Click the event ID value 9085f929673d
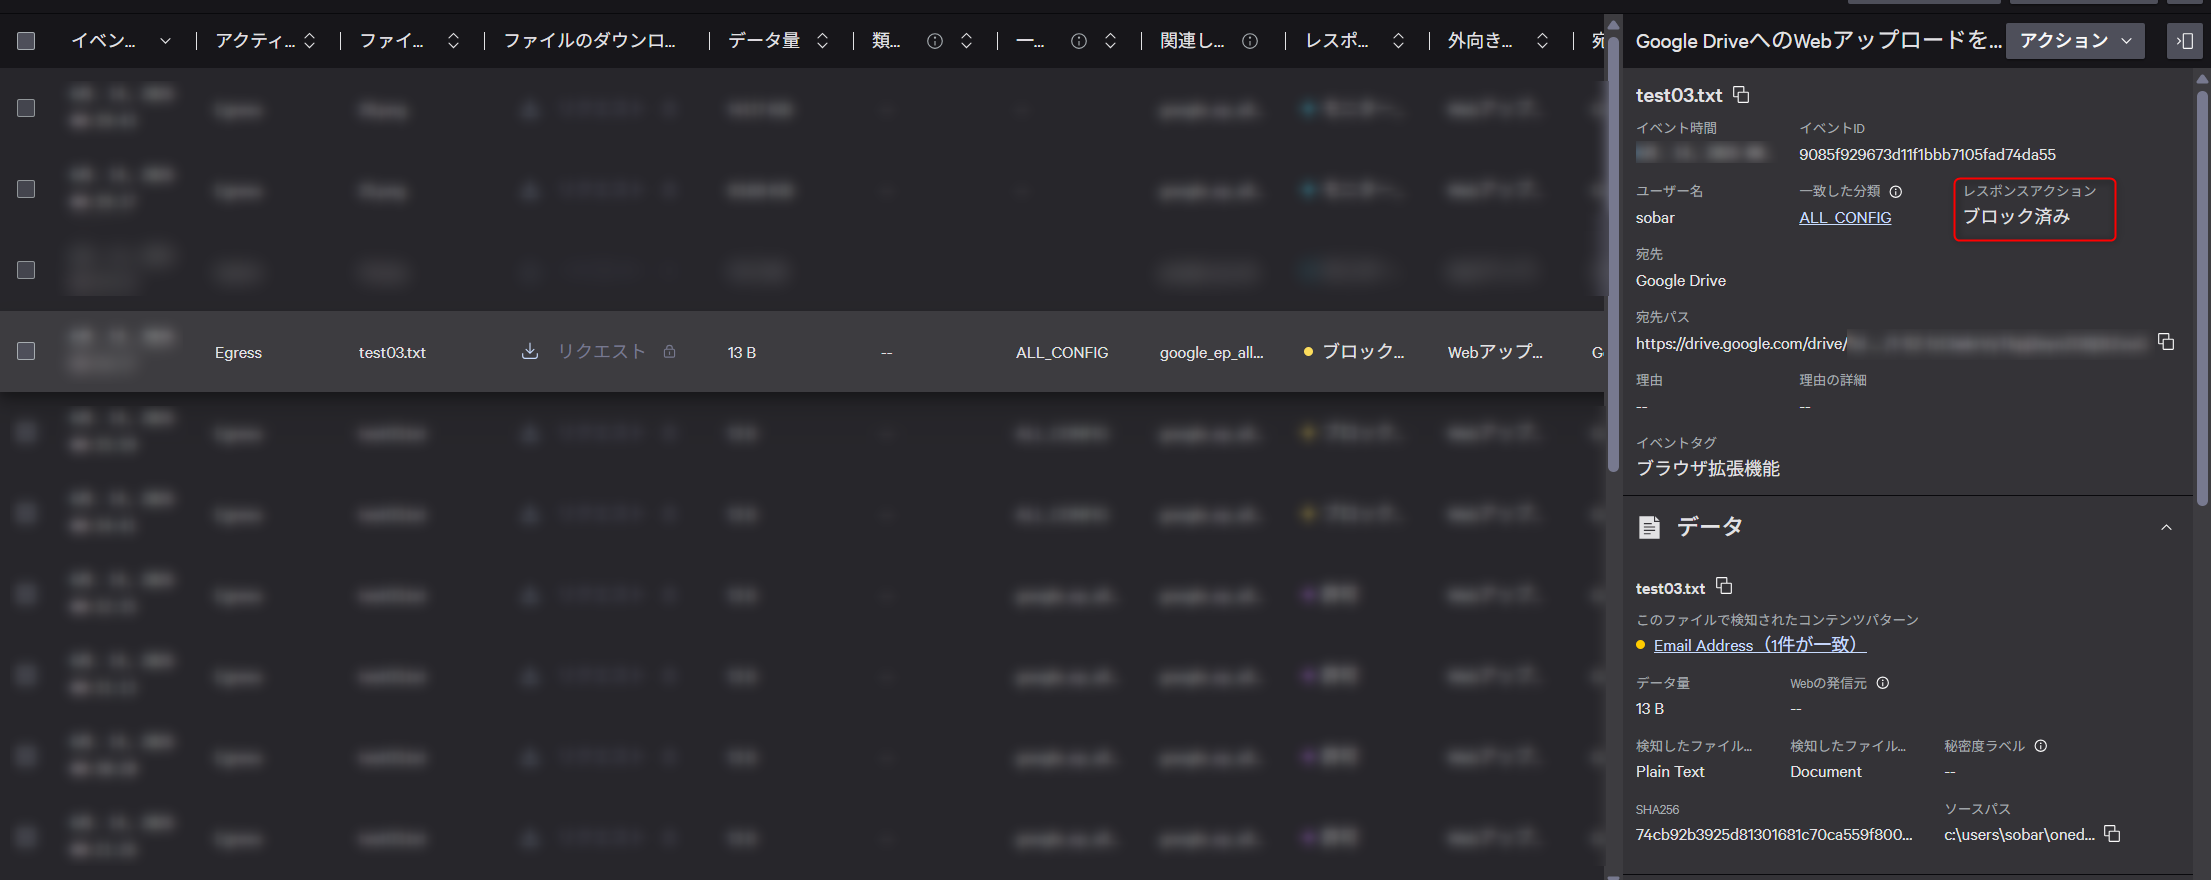Image resolution: width=2211 pixels, height=880 pixels. point(1927,154)
